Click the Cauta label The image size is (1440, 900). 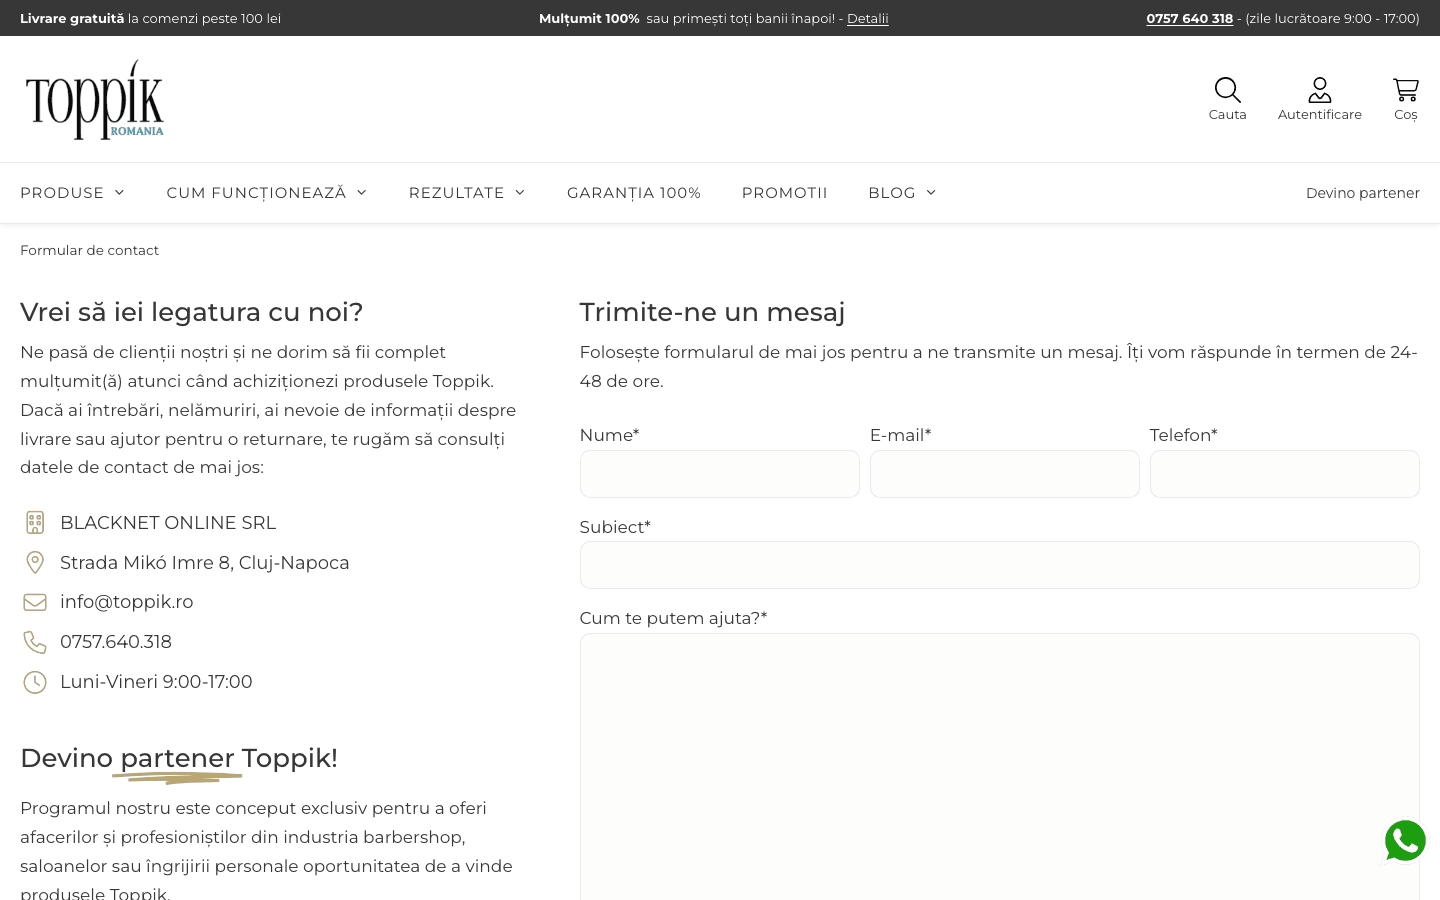coord(1227,115)
